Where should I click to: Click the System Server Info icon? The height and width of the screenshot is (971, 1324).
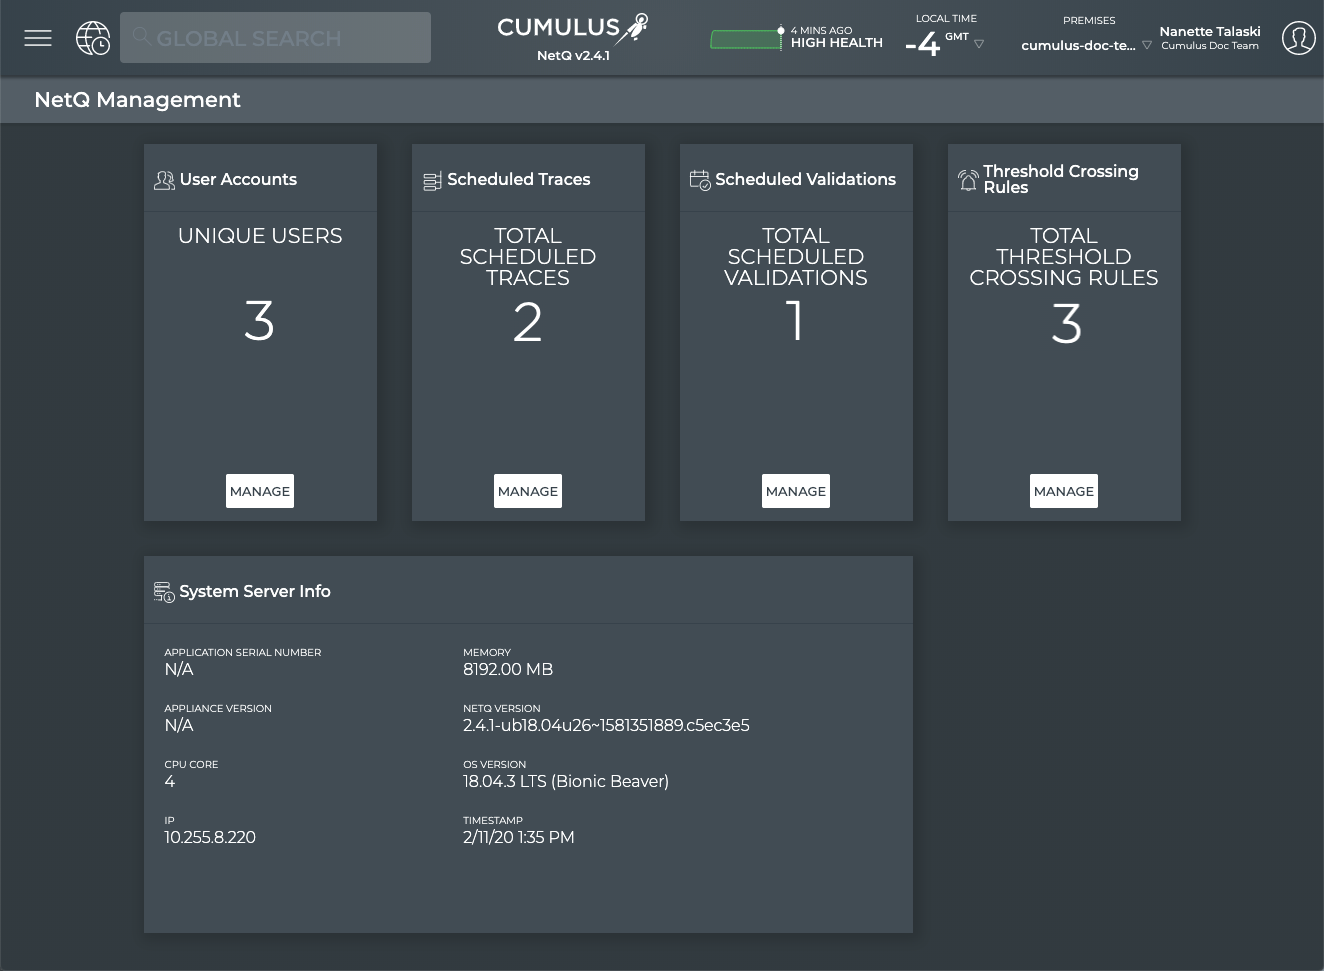click(x=164, y=592)
